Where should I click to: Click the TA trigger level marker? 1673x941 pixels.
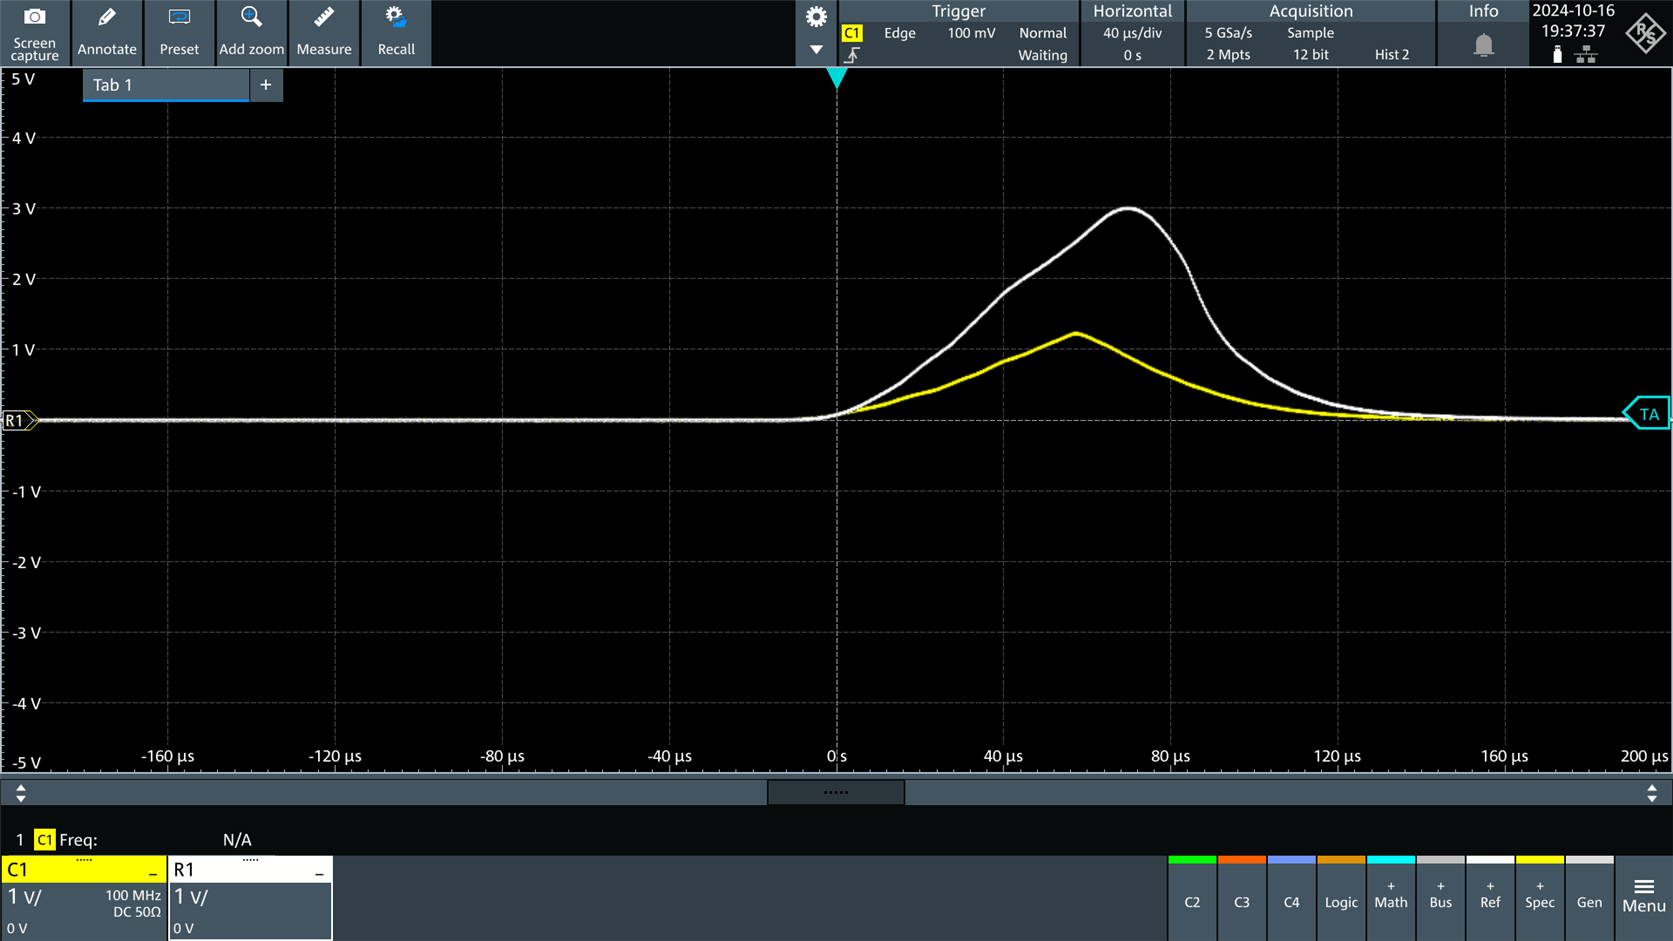click(1647, 414)
